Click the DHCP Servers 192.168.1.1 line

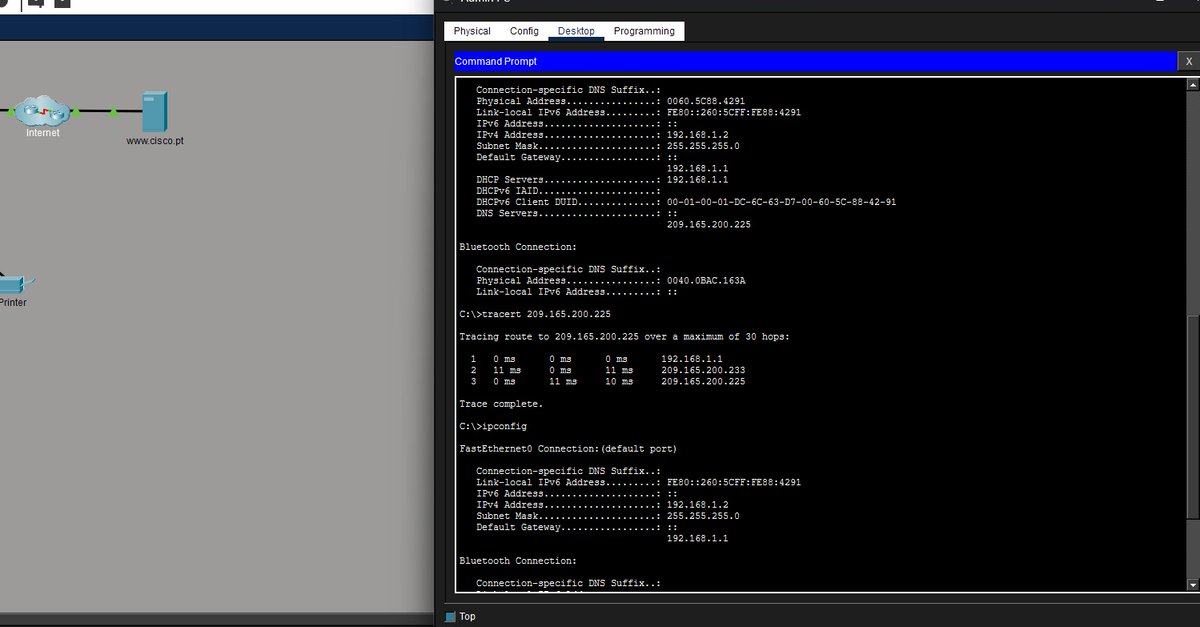click(601, 180)
